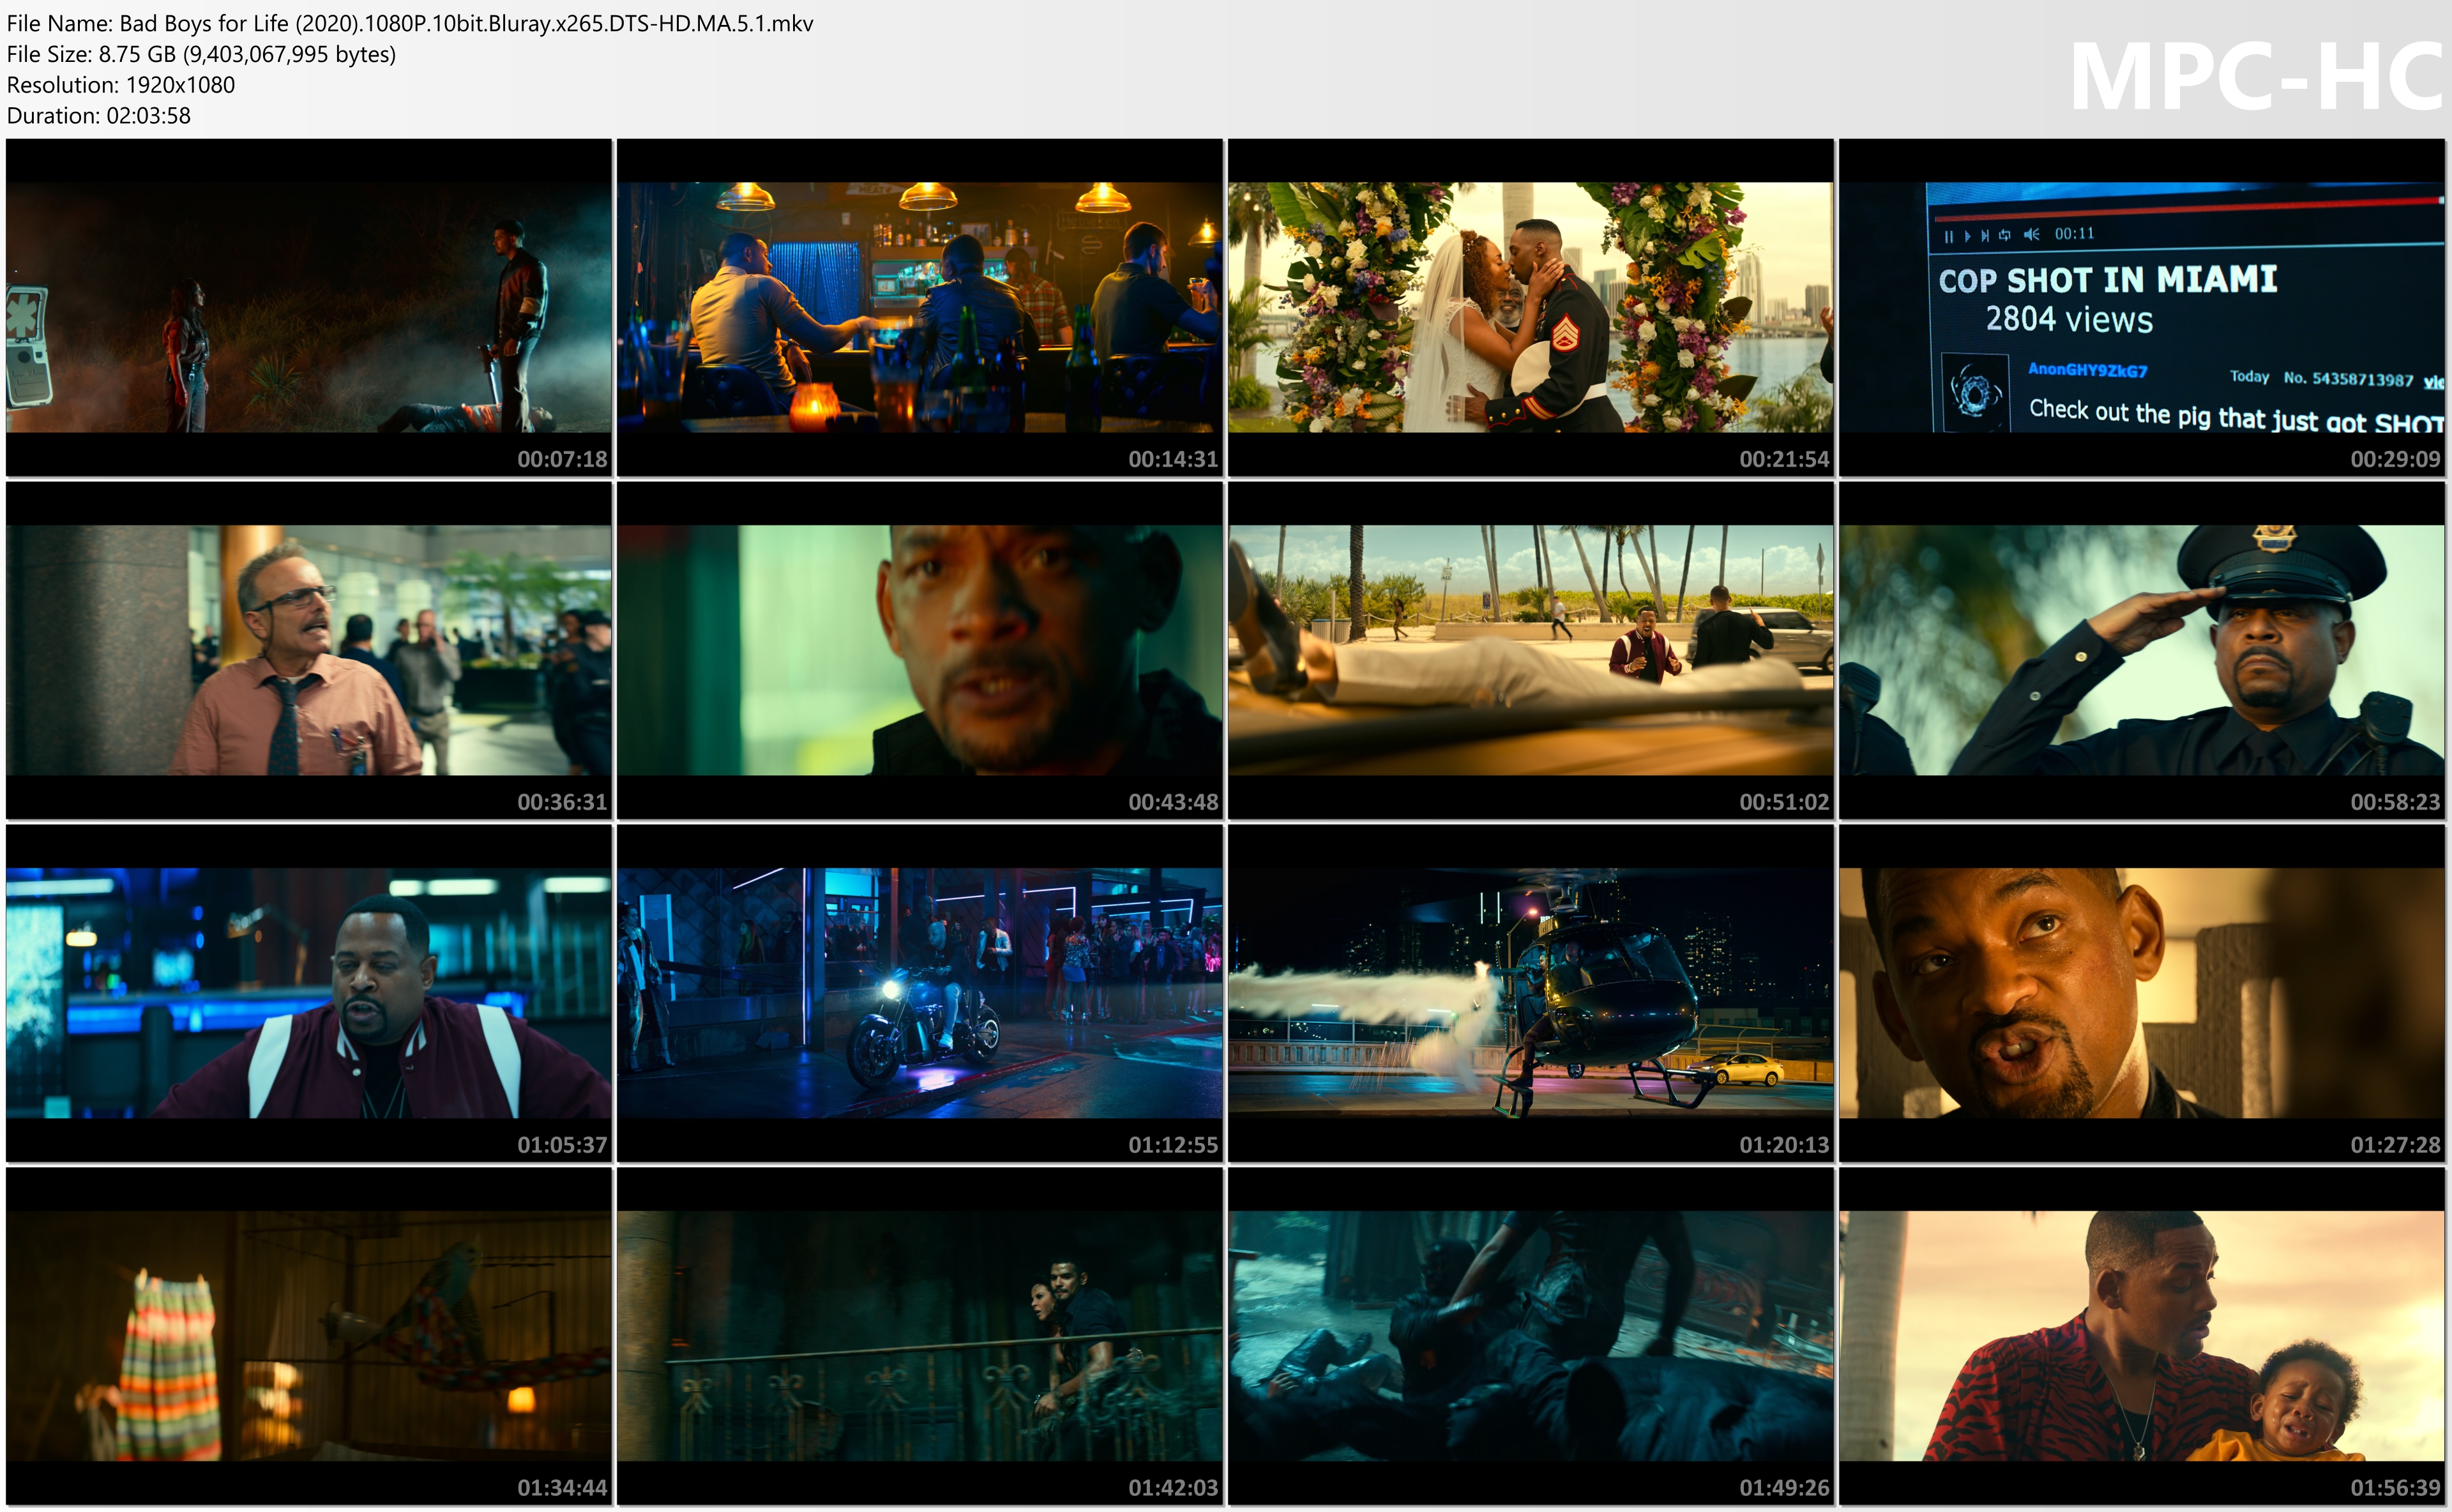Image resolution: width=2452 pixels, height=1512 pixels.
Task: Click the AnonGHY9ZkG7 username link
Action: pos(2087,370)
